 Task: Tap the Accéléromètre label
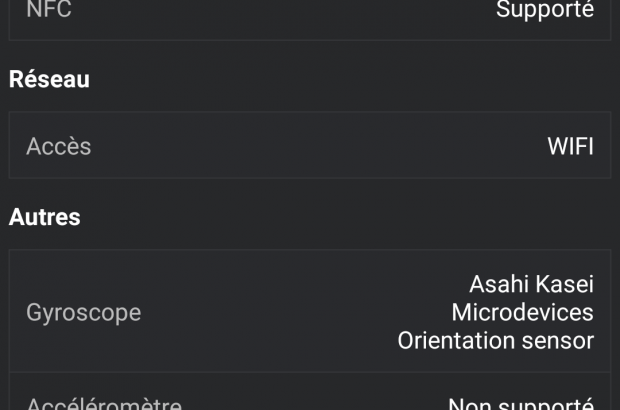click(x=104, y=403)
